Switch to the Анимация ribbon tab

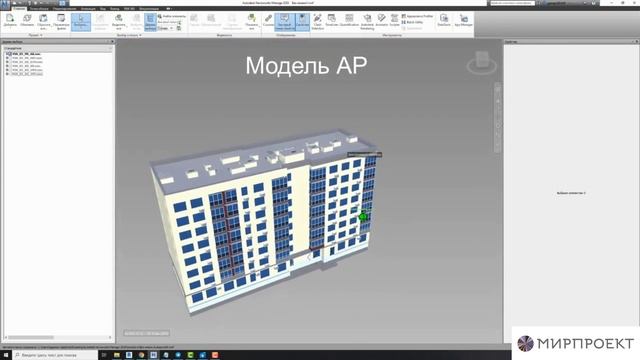coord(88,9)
